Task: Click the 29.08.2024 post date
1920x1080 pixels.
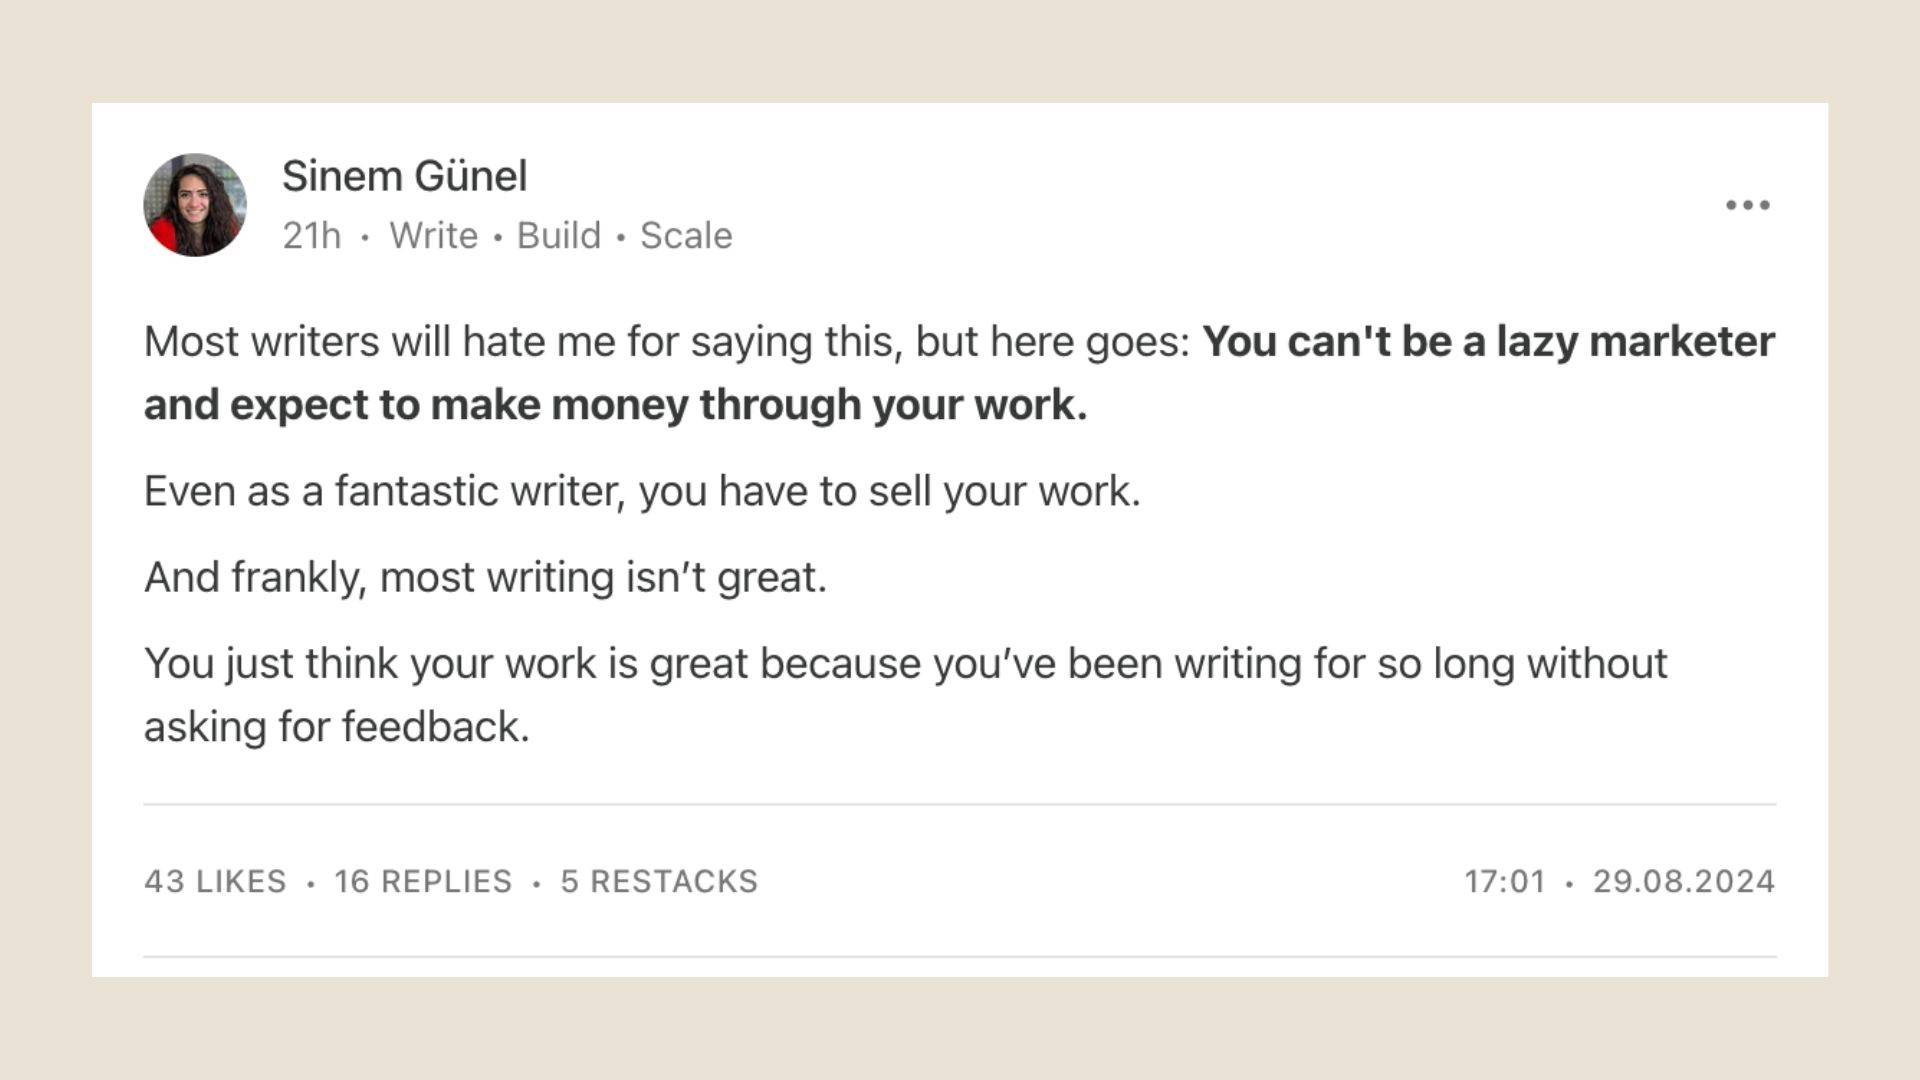Action: [x=1684, y=881]
